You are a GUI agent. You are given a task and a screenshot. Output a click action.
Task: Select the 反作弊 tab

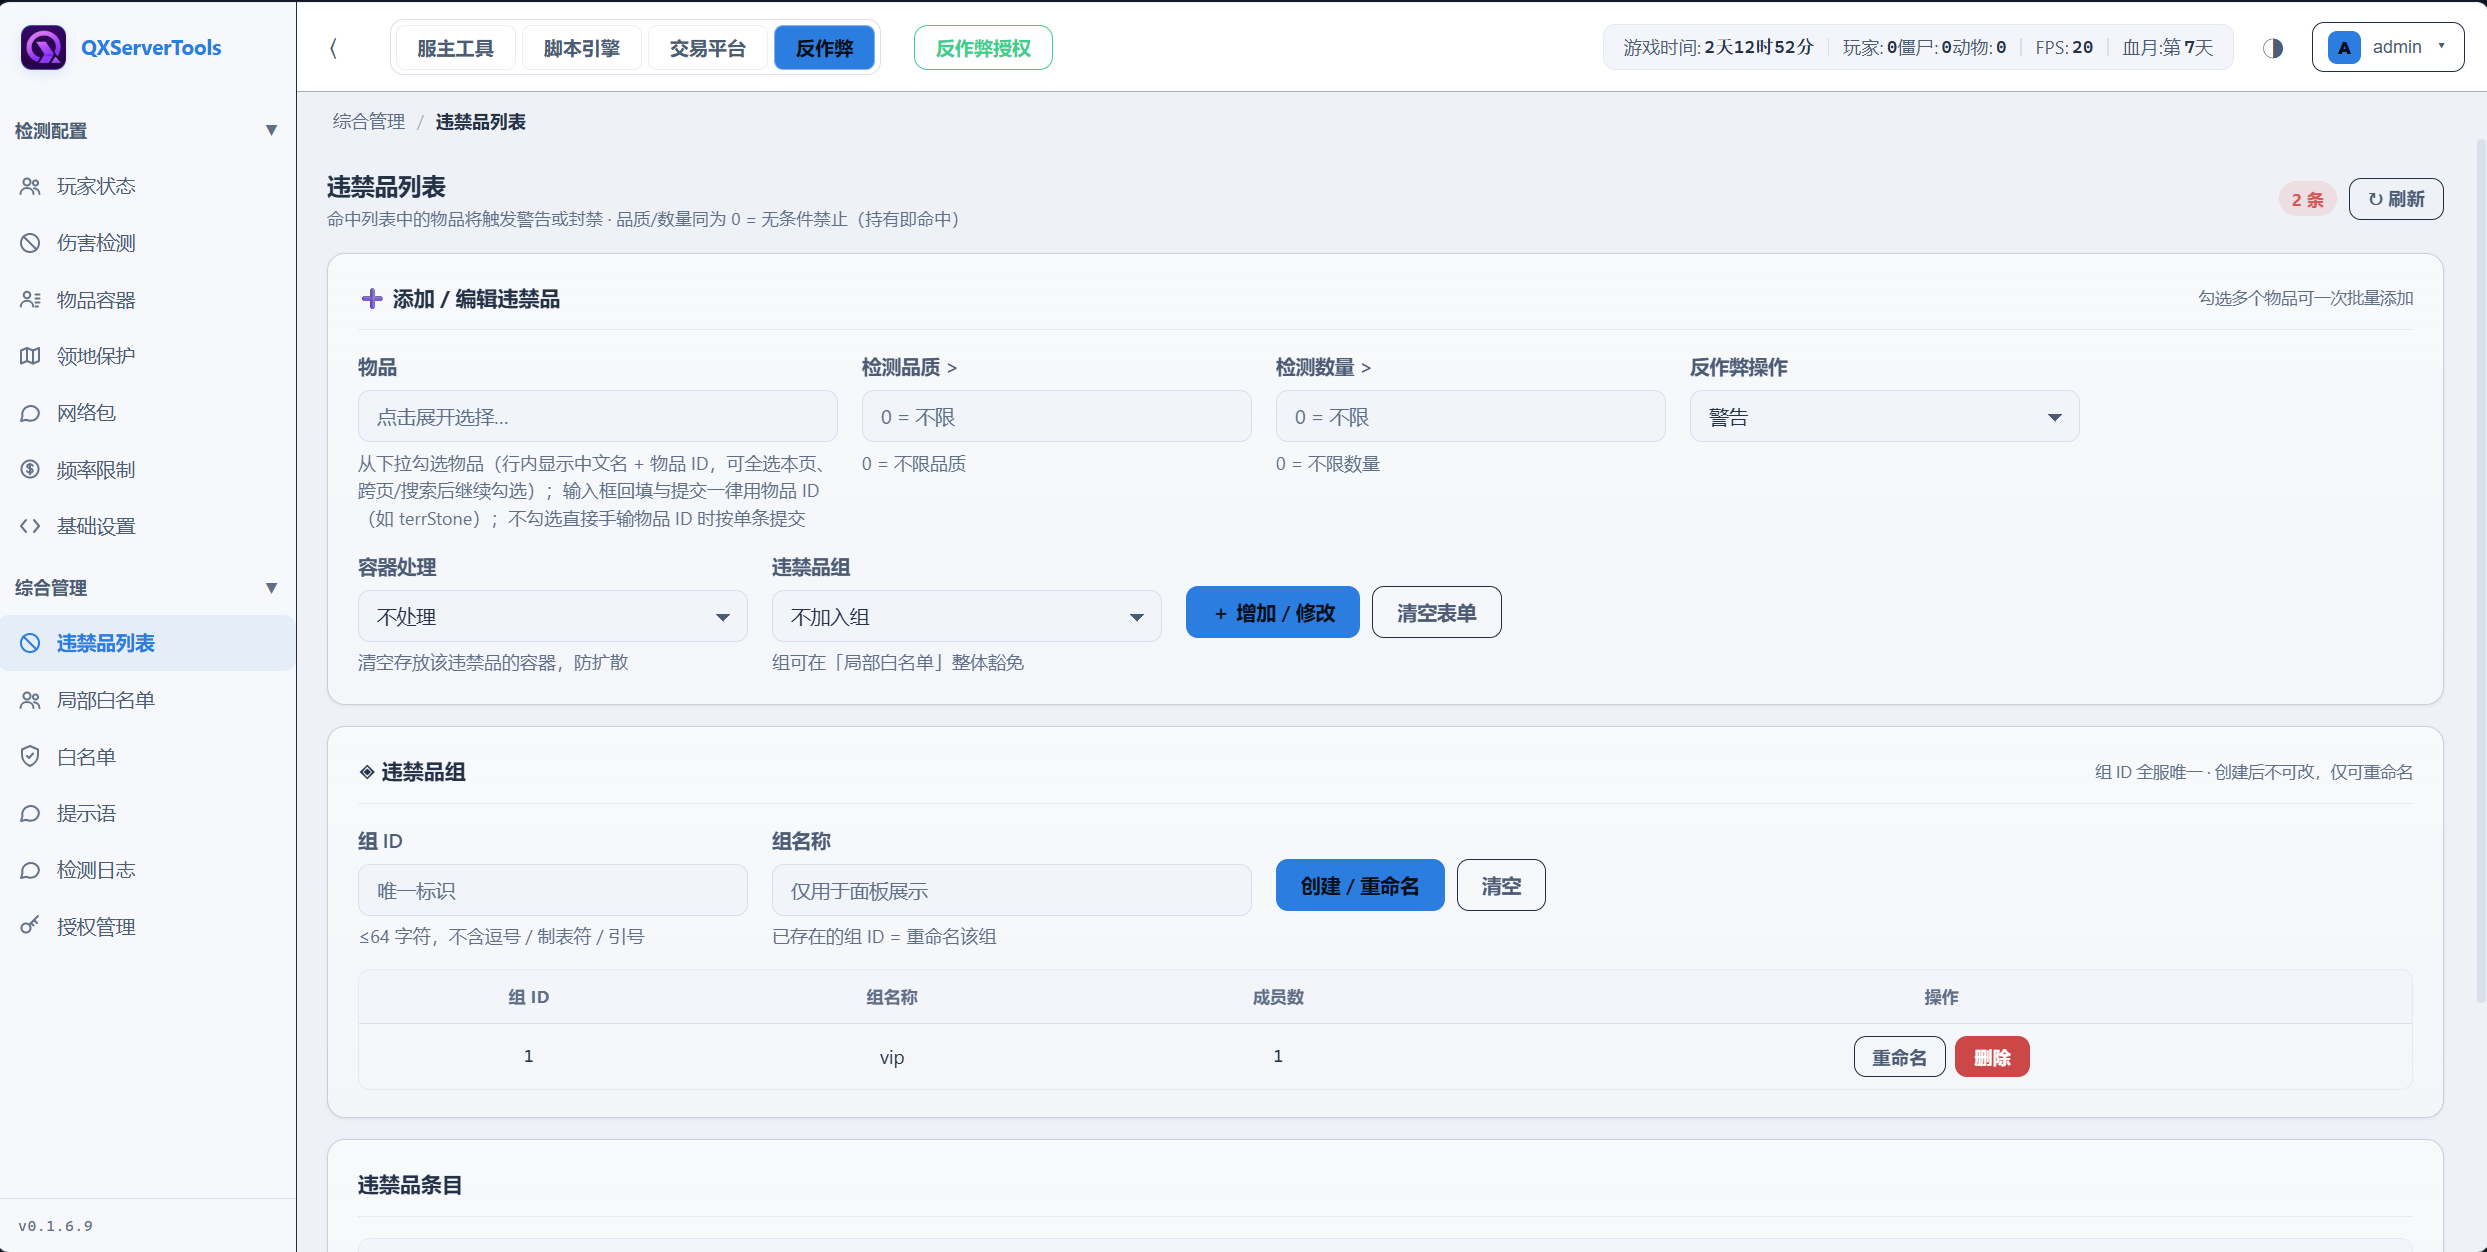[824, 48]
